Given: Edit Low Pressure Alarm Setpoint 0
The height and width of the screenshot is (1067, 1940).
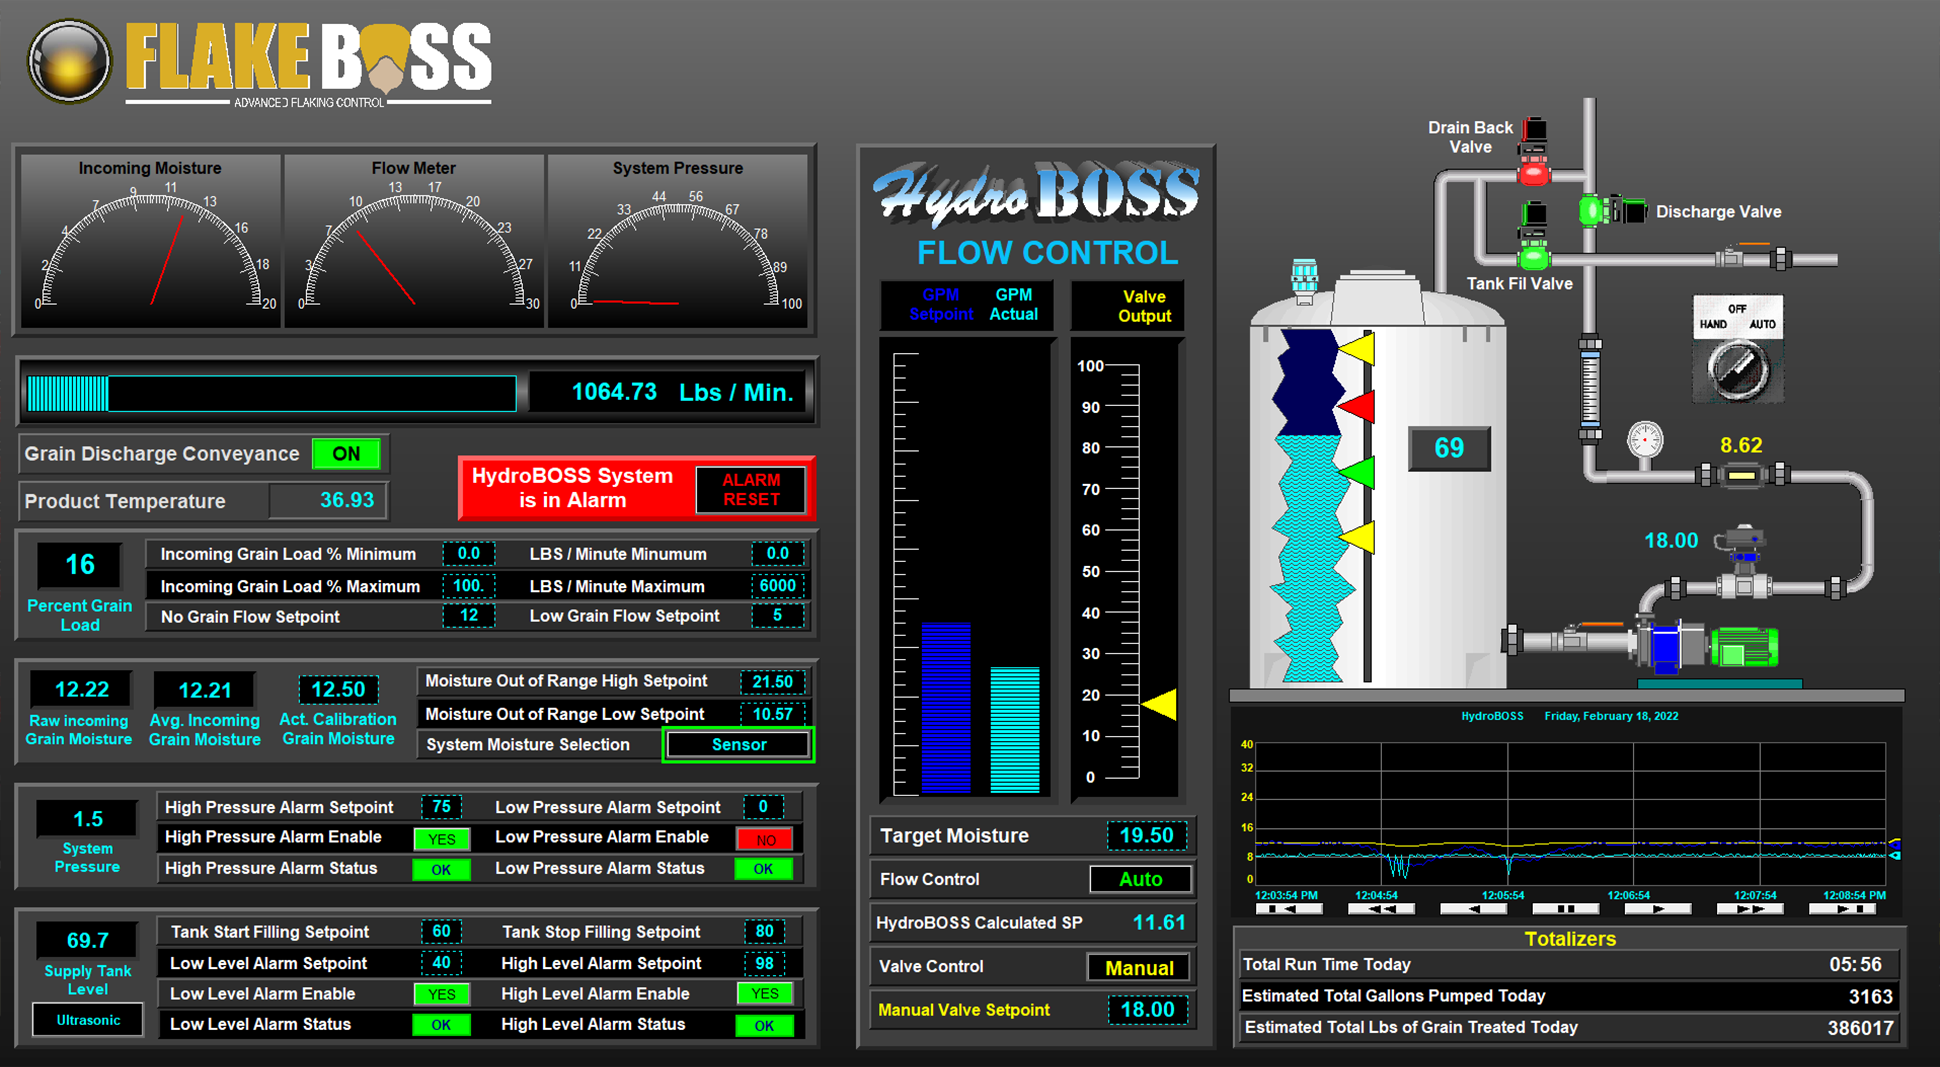Looking at the screenshot, I should point(763,807).
